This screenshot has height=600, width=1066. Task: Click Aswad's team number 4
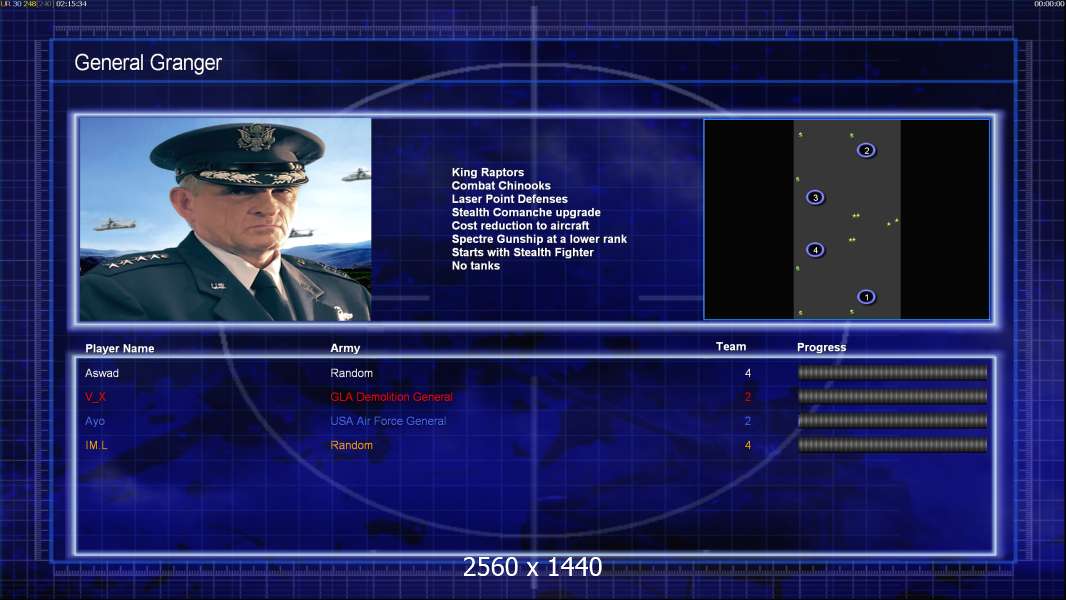pos(748,373)
